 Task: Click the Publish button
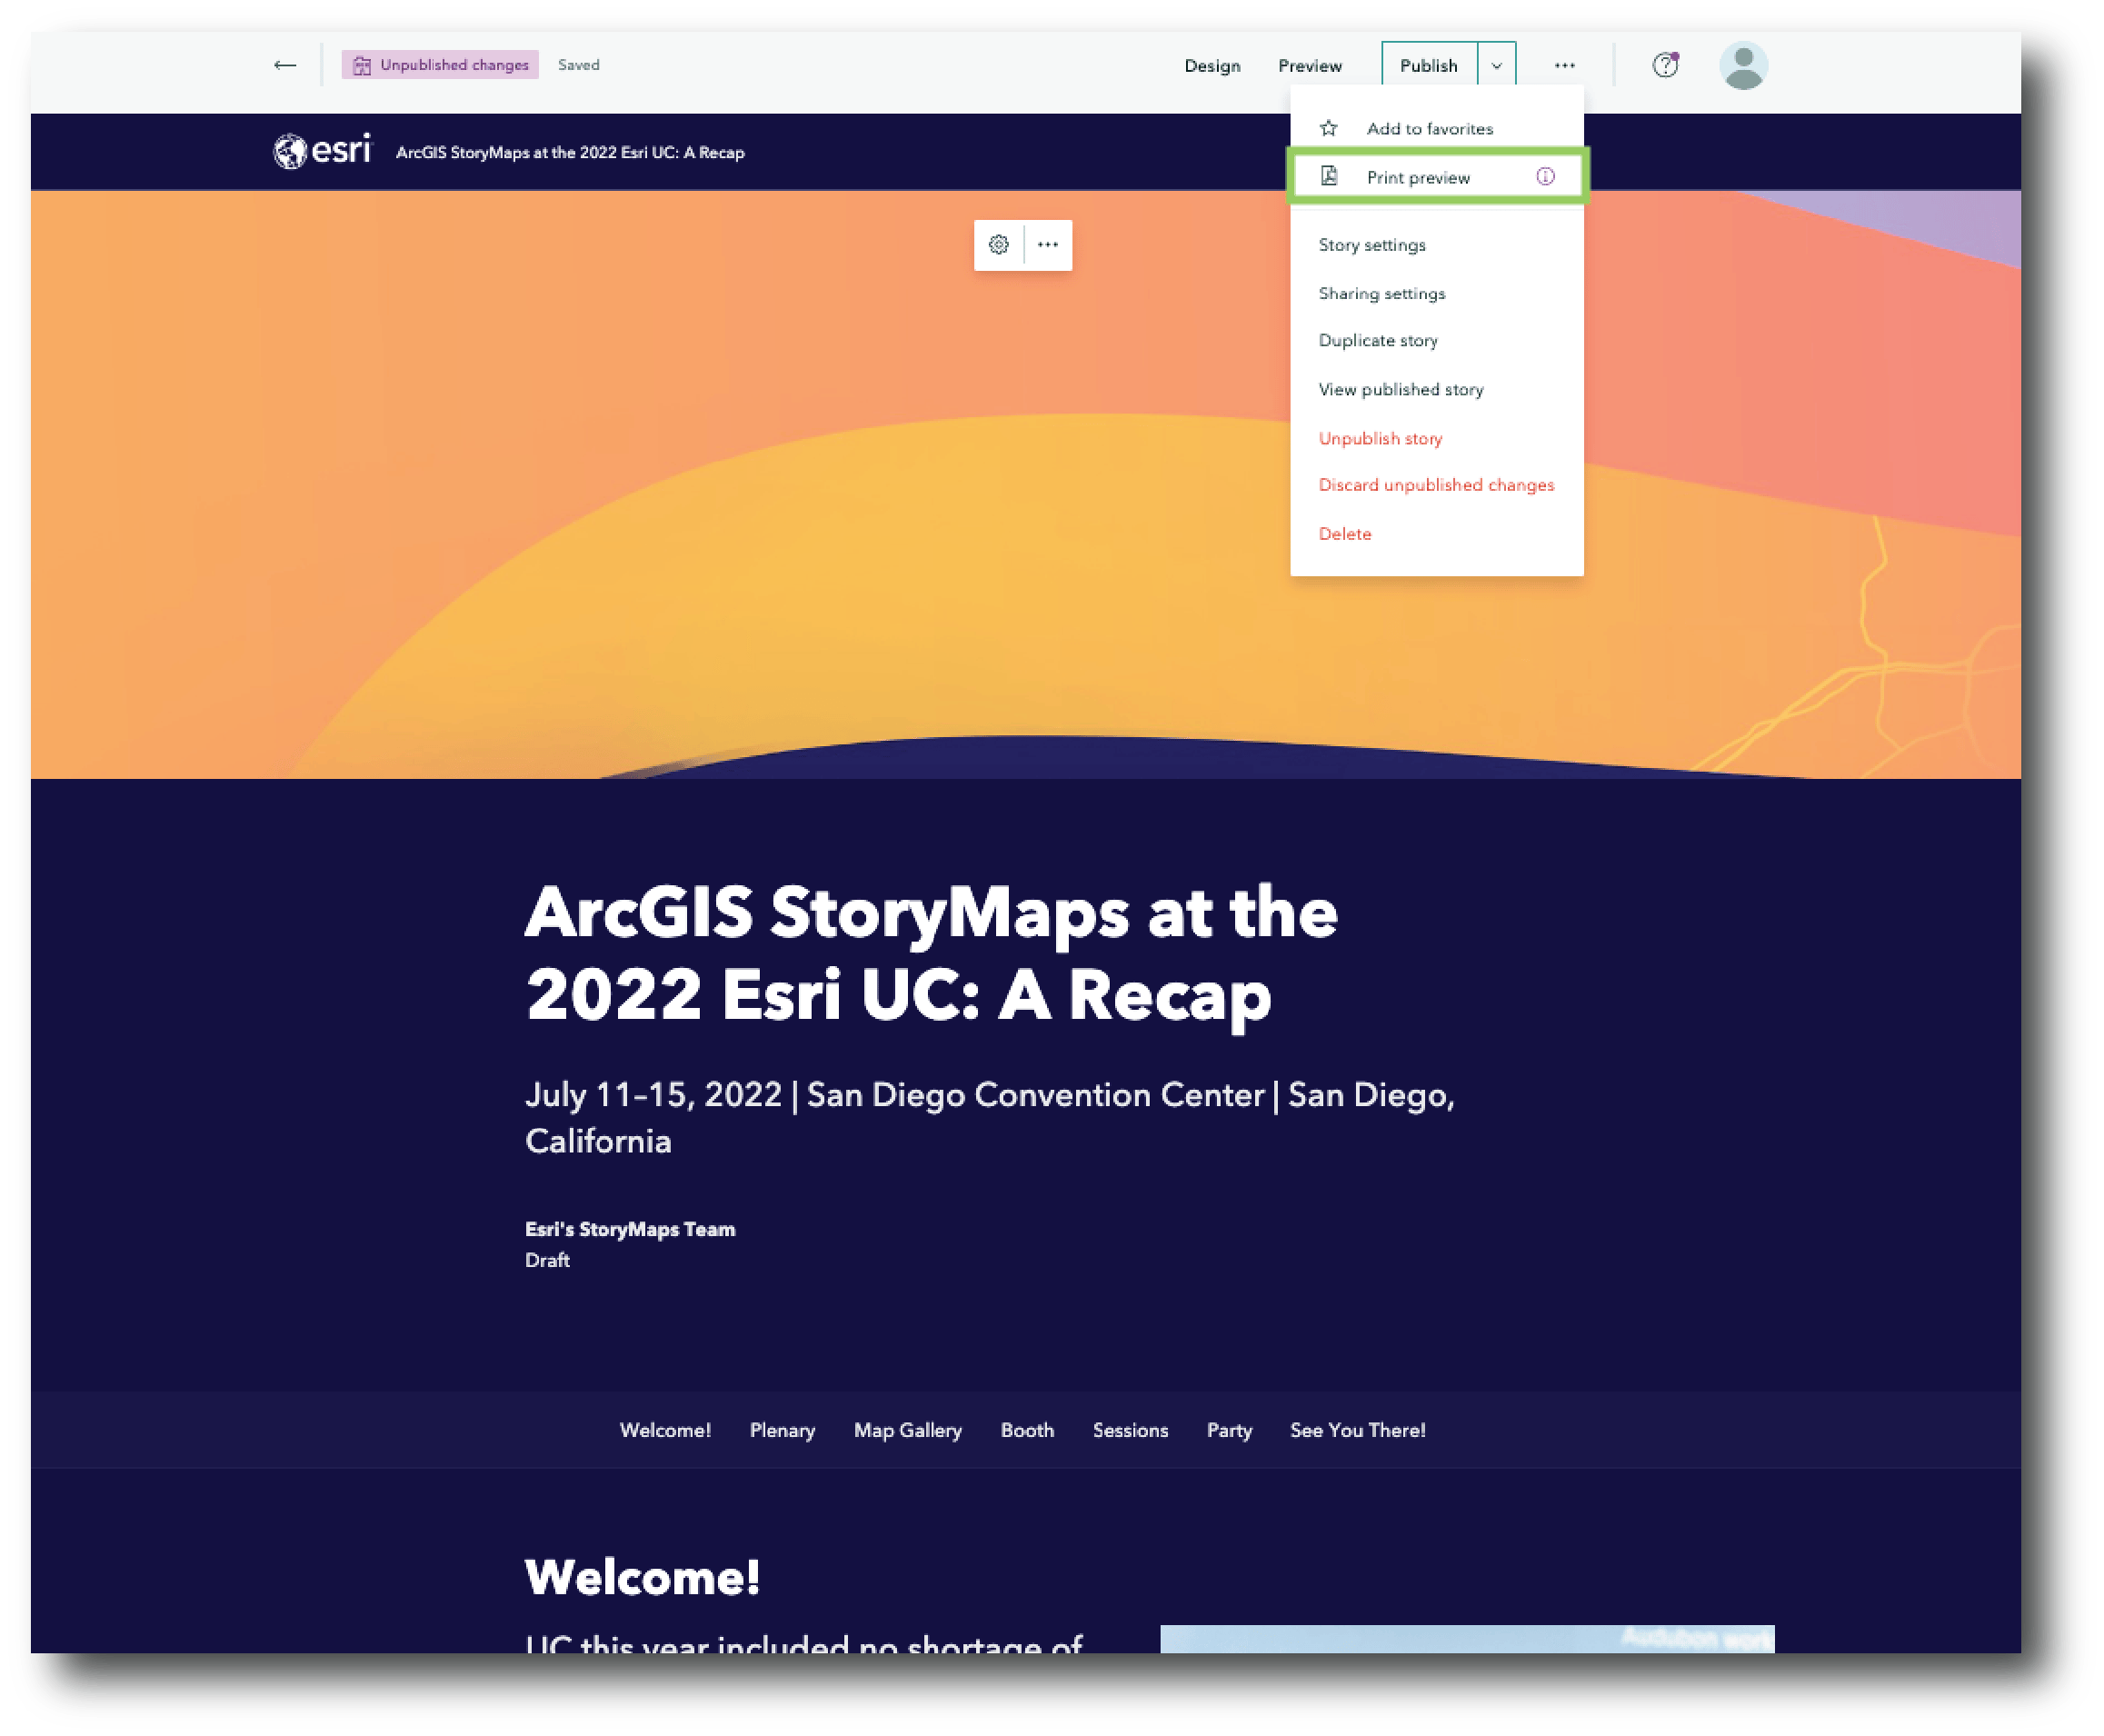click(1430, 65)
